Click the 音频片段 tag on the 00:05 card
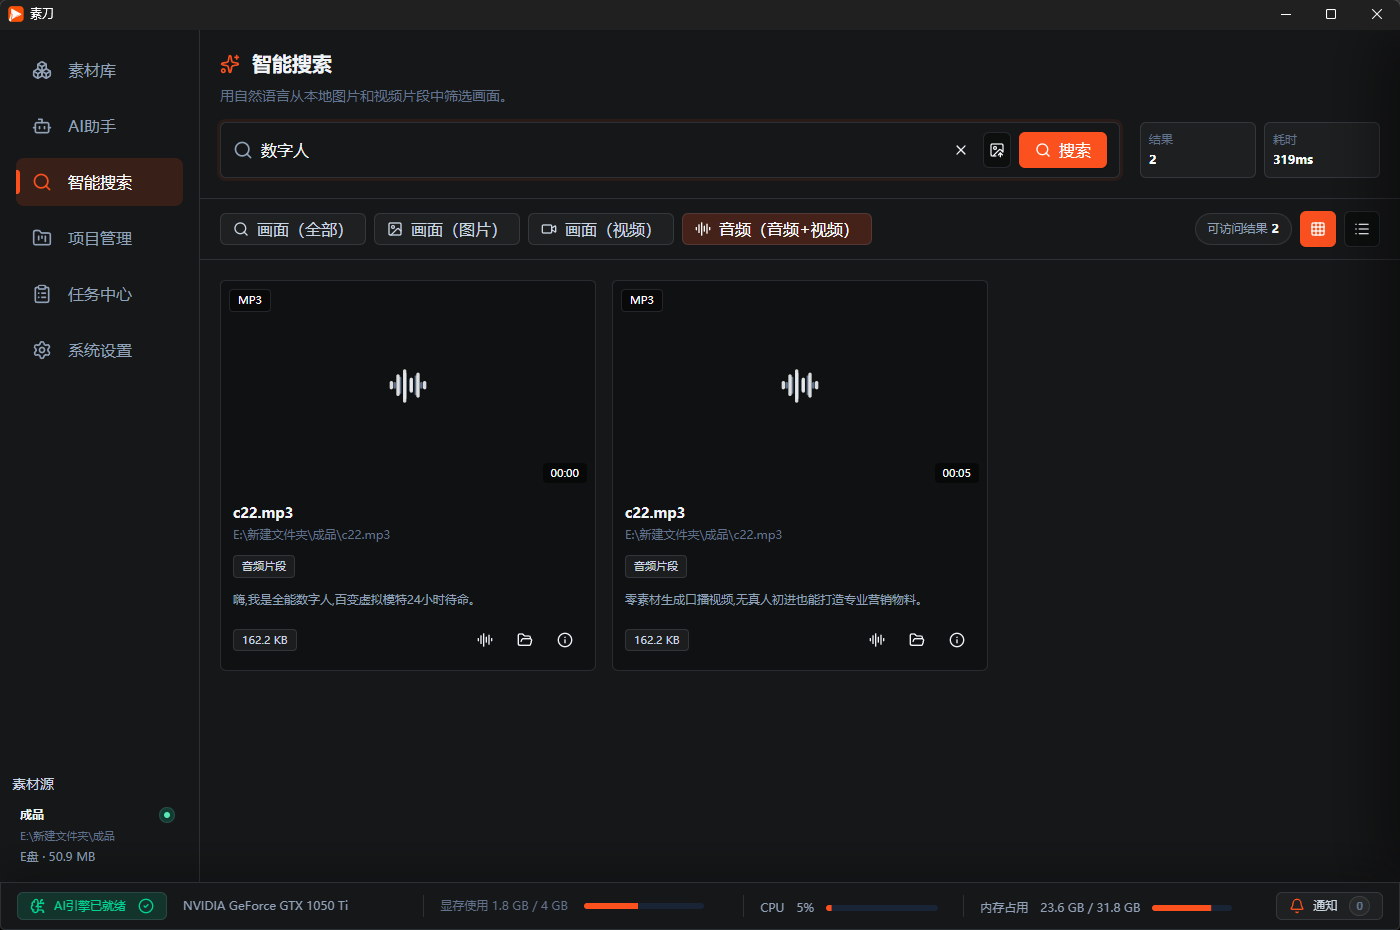This screenshot has height=930, width=1400. coord(656,566)
